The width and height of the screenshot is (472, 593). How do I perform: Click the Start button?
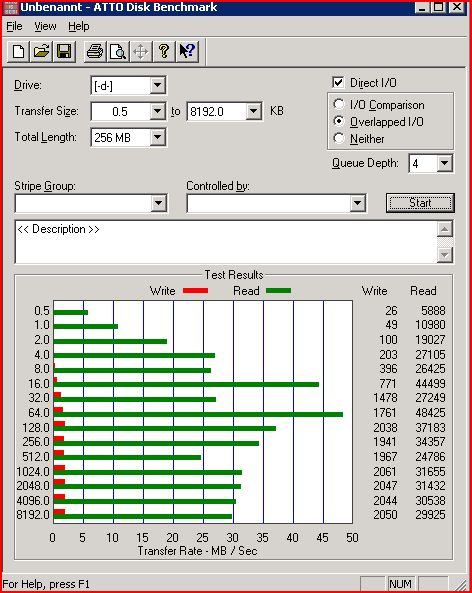coord(420,203)
